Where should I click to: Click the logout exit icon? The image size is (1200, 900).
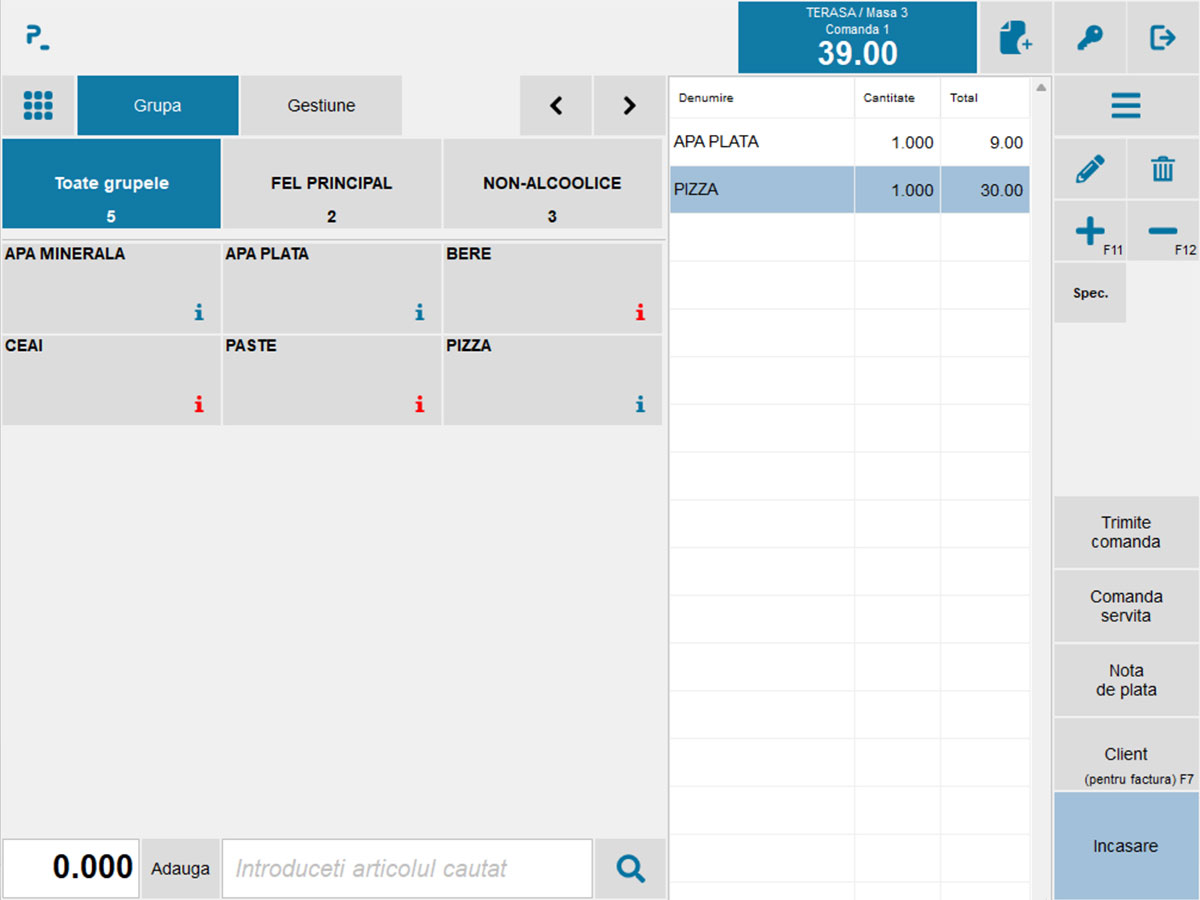(1163, 38)
